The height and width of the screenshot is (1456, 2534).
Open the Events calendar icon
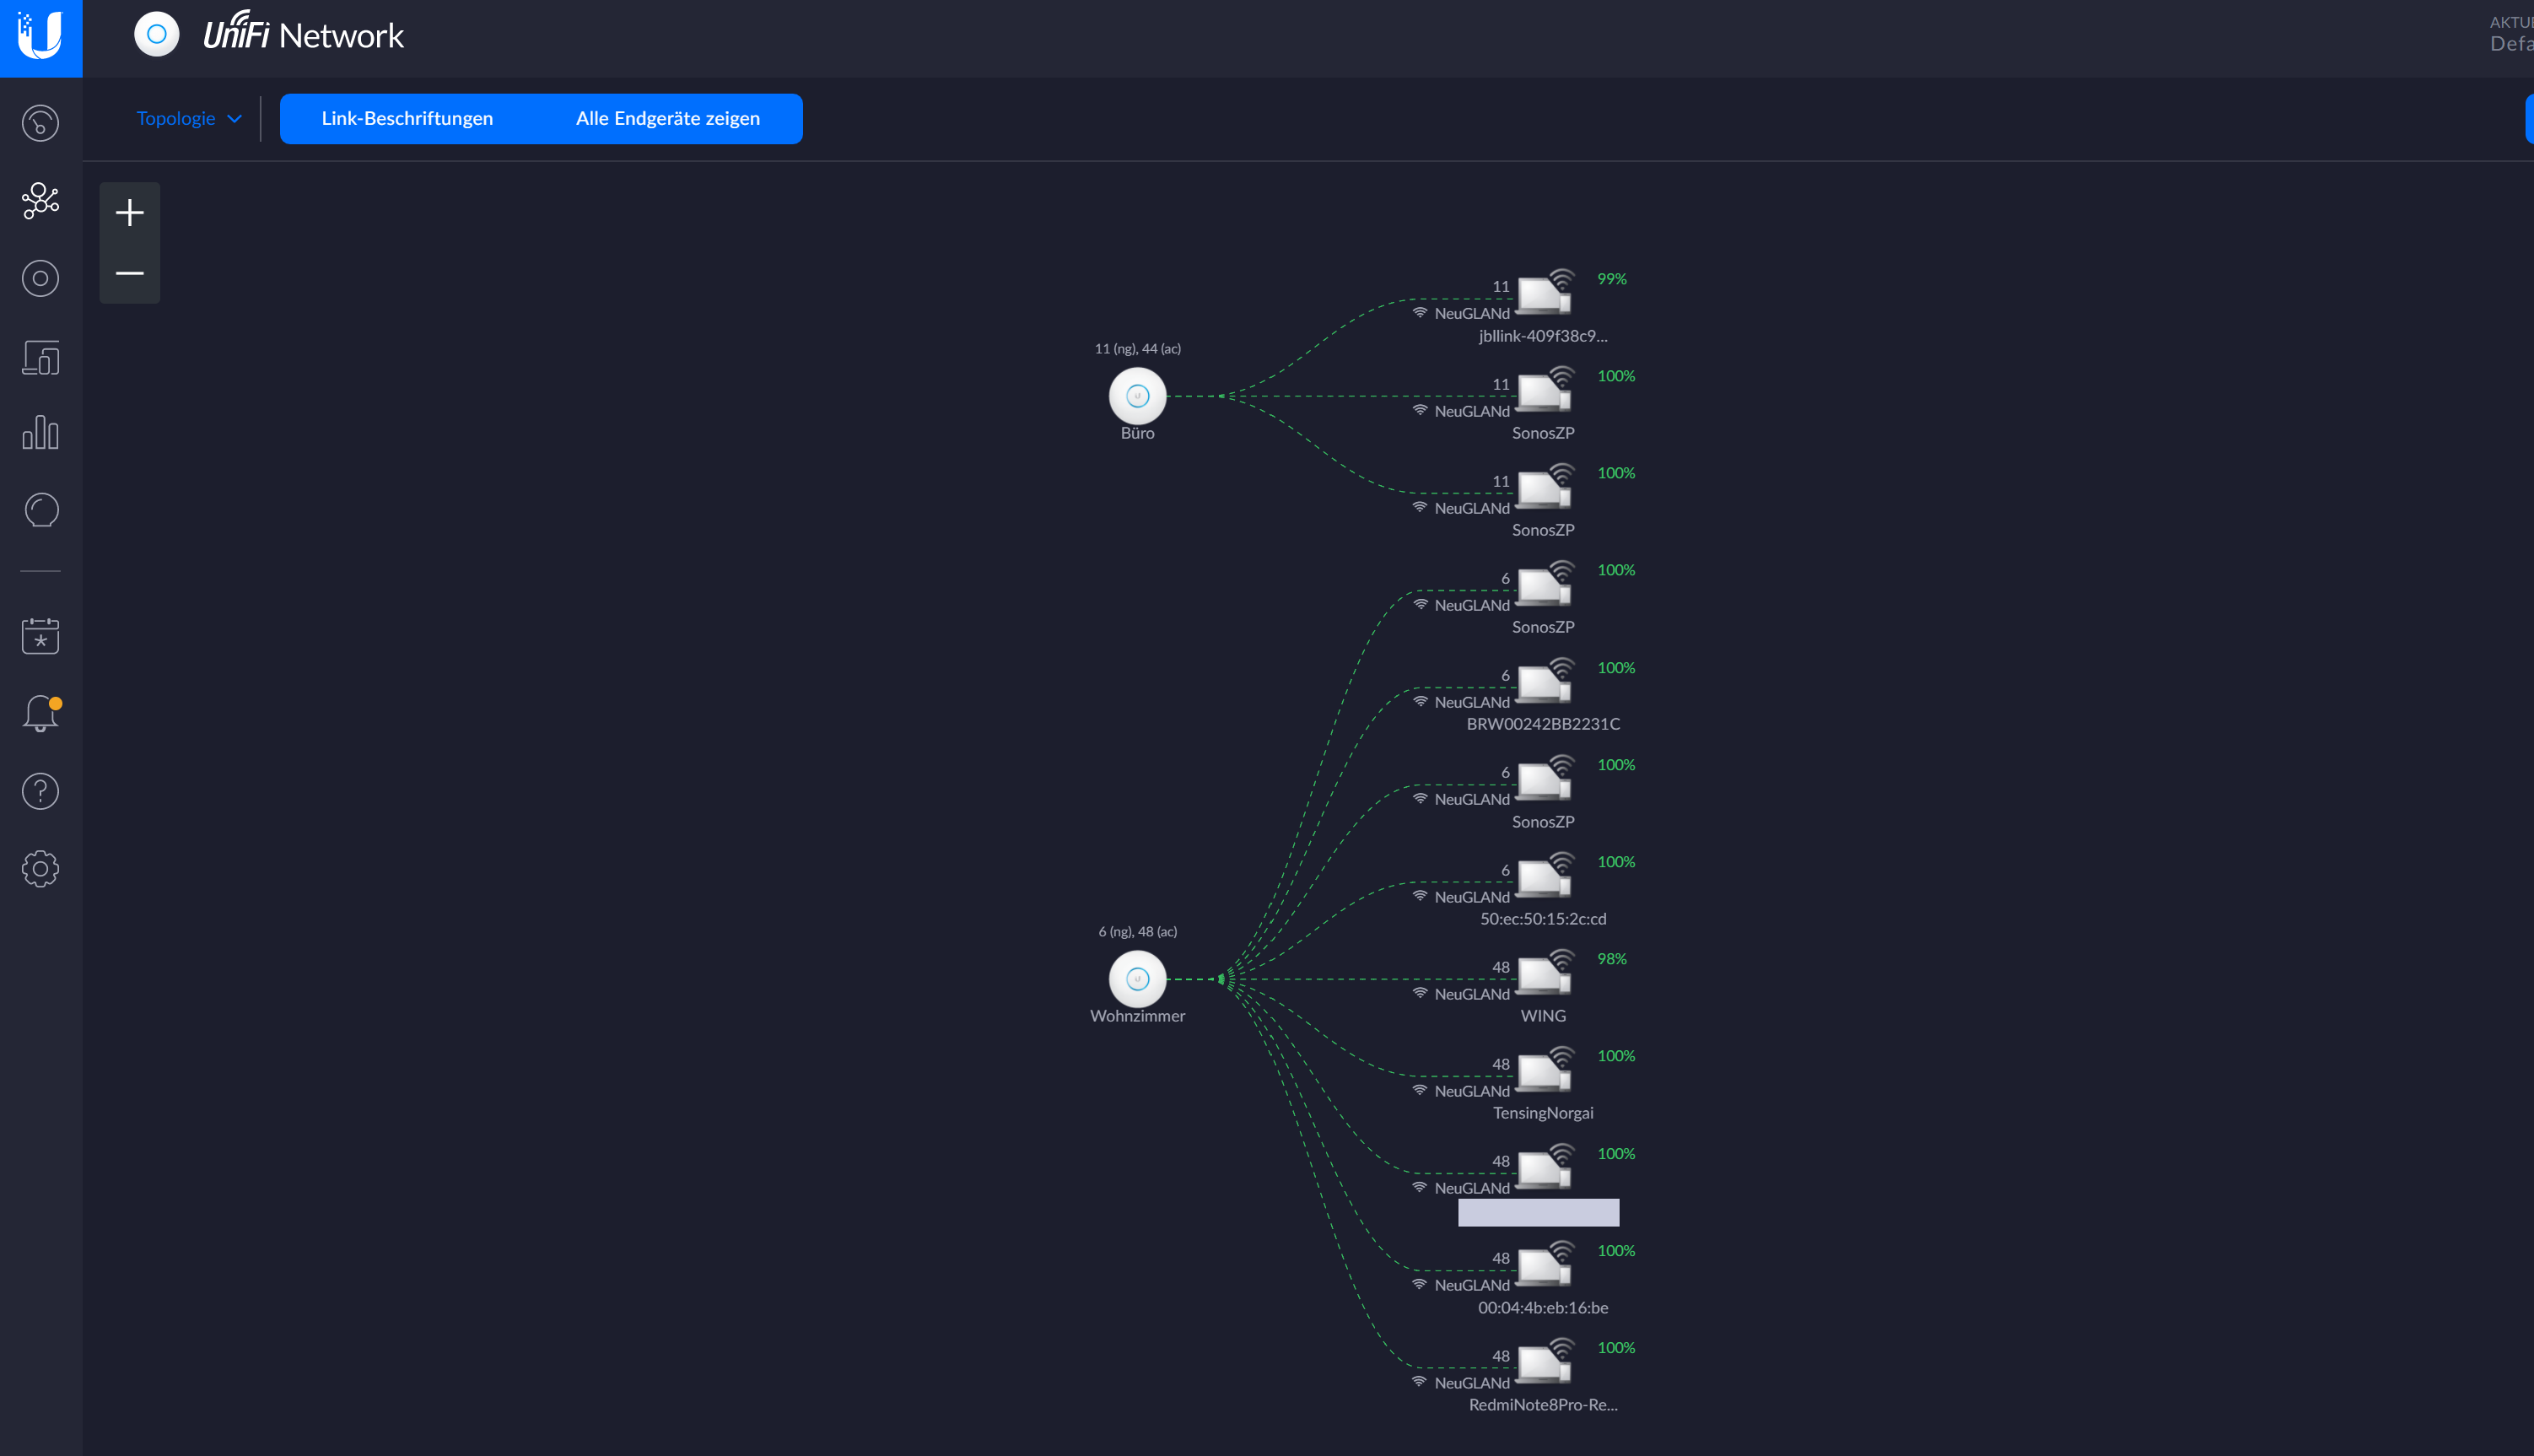[x=40, y=636]
